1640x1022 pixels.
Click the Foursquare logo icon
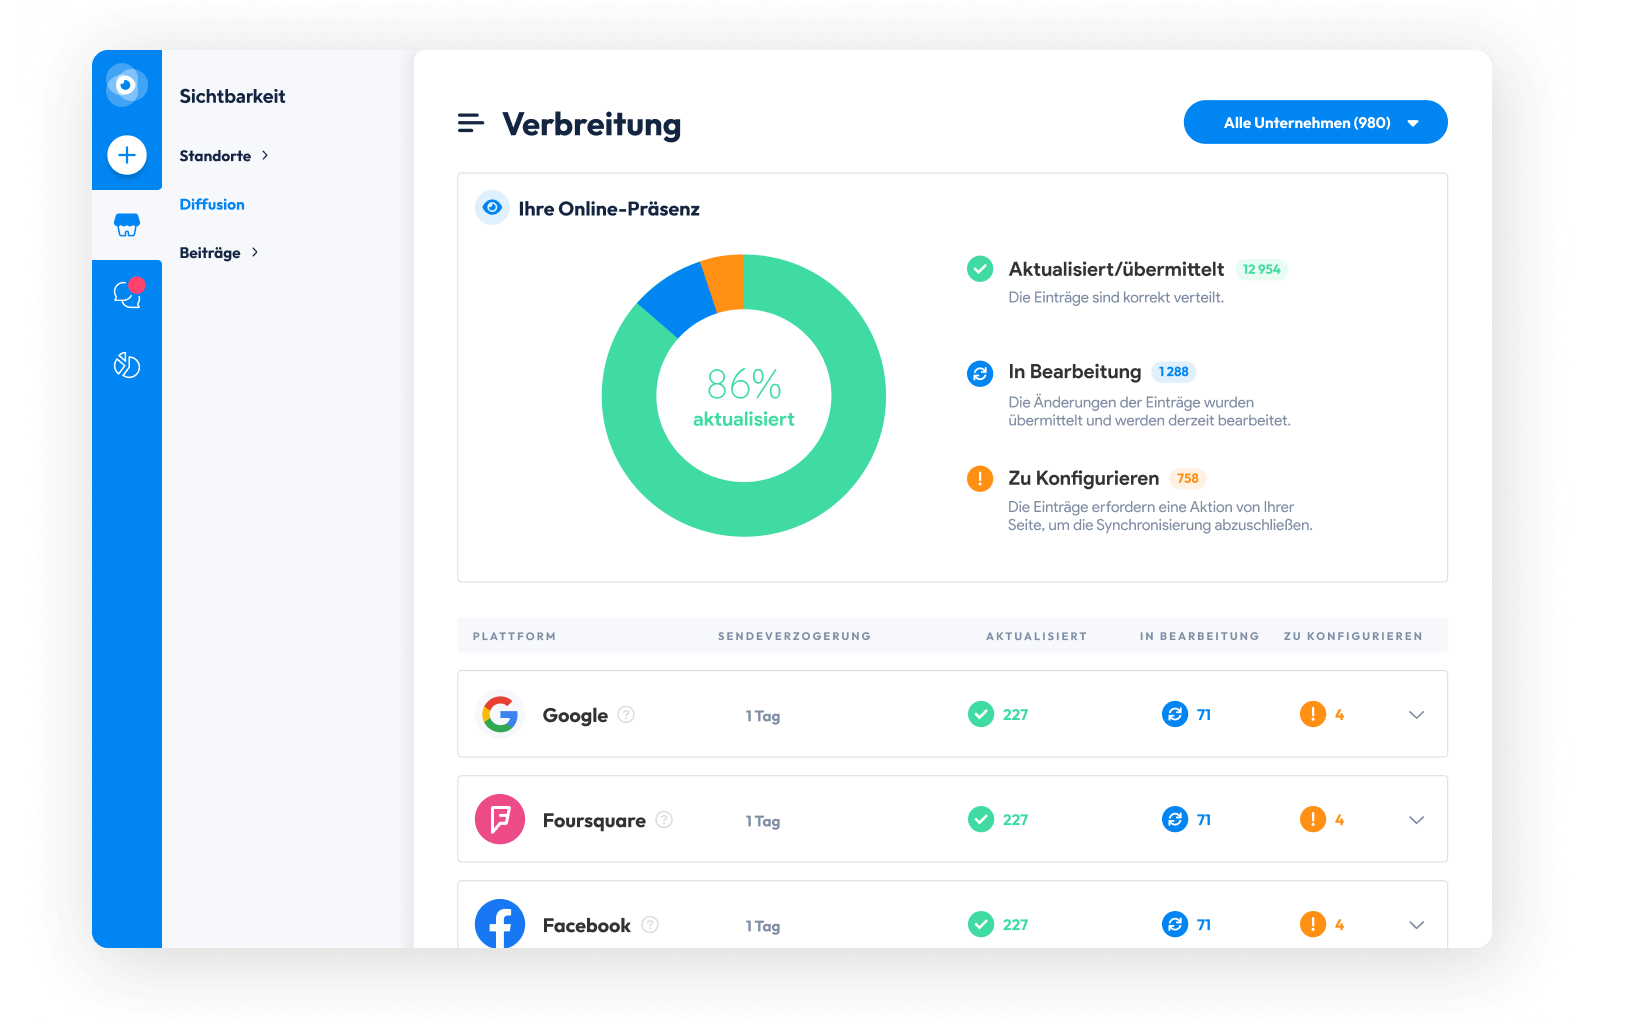point(500,819)
